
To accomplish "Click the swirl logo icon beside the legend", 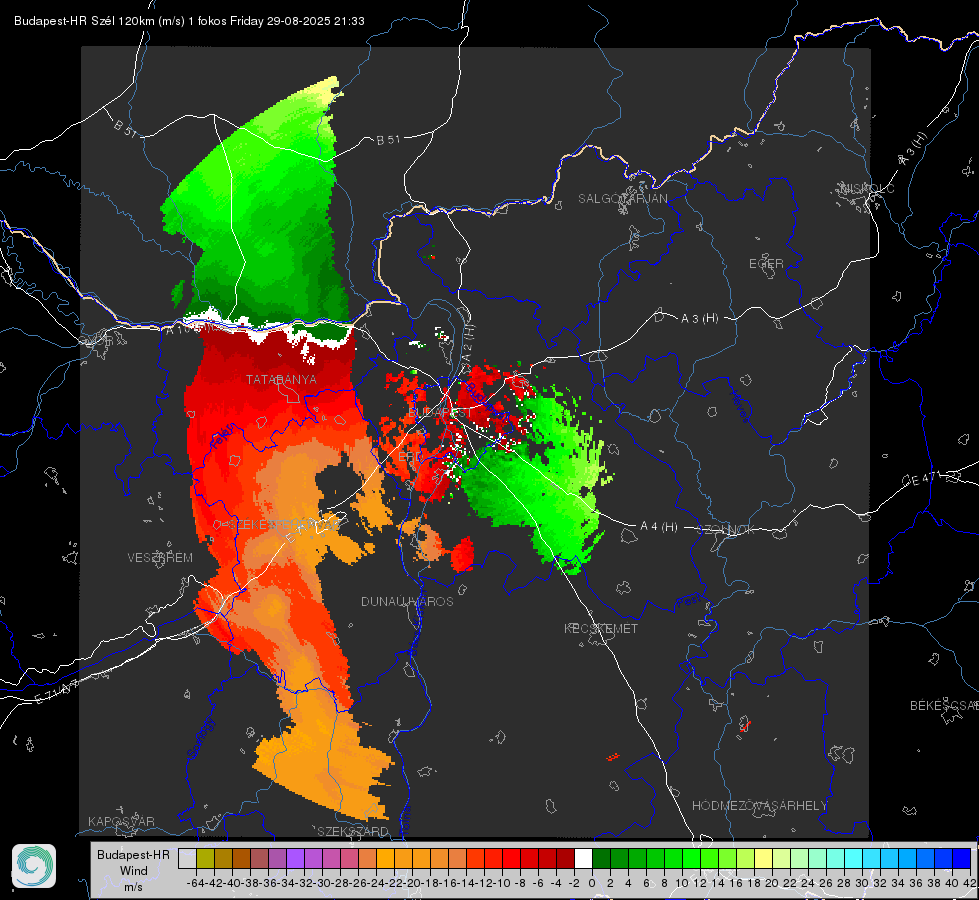I will tap(34, 866).
